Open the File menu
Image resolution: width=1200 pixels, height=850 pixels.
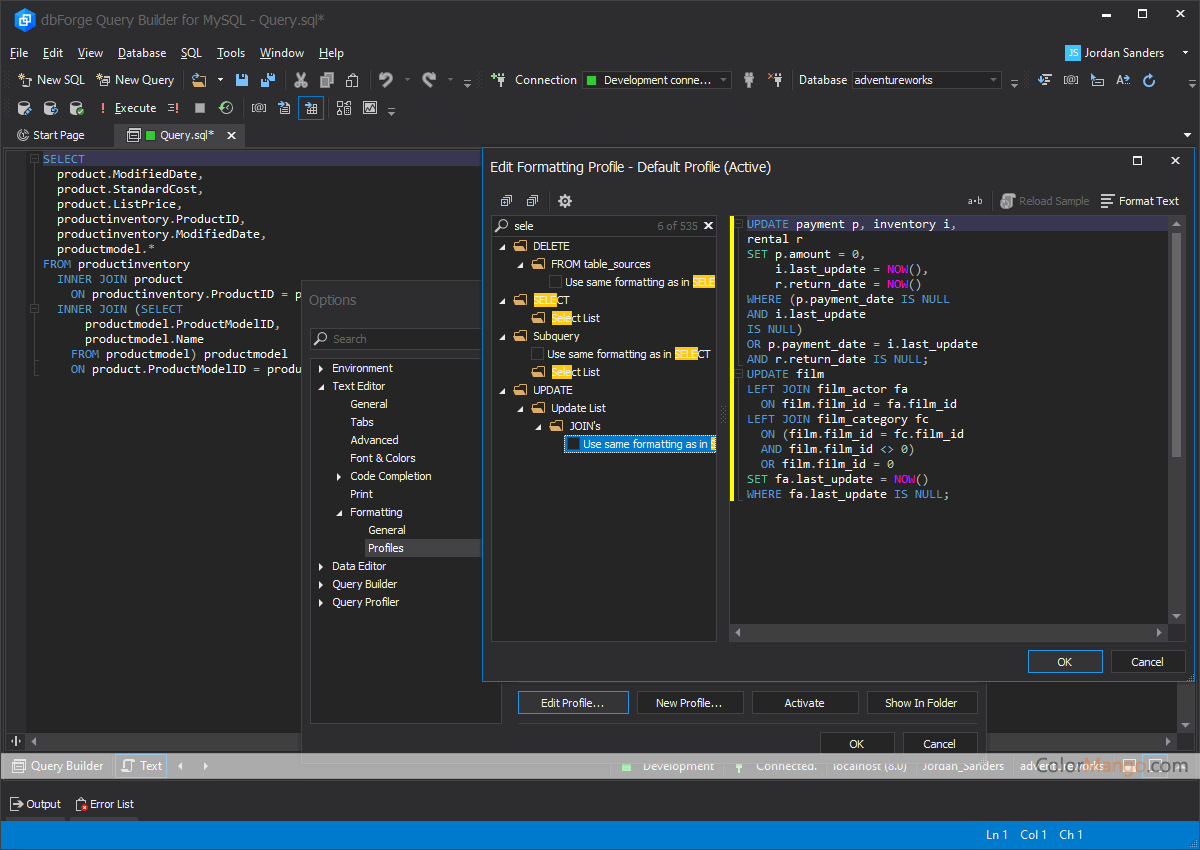[19, 53]
